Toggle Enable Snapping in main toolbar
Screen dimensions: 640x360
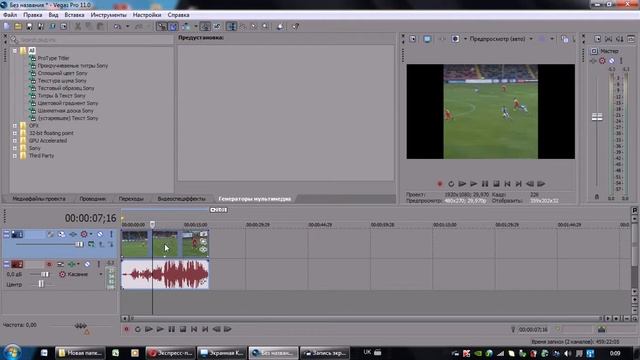tap(162, 27)
